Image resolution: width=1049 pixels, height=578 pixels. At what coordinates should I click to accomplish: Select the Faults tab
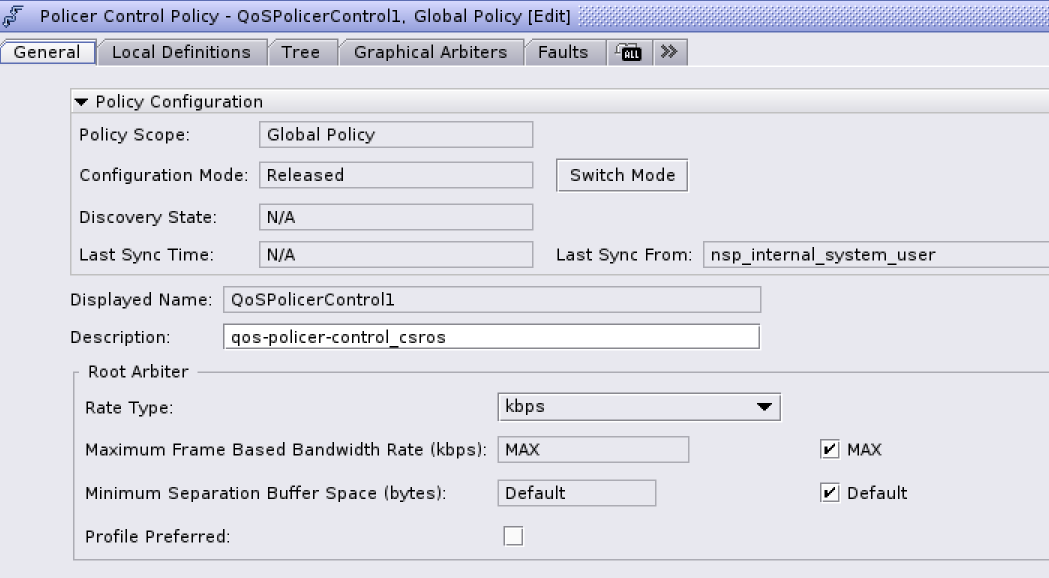(x=563, y=52)
